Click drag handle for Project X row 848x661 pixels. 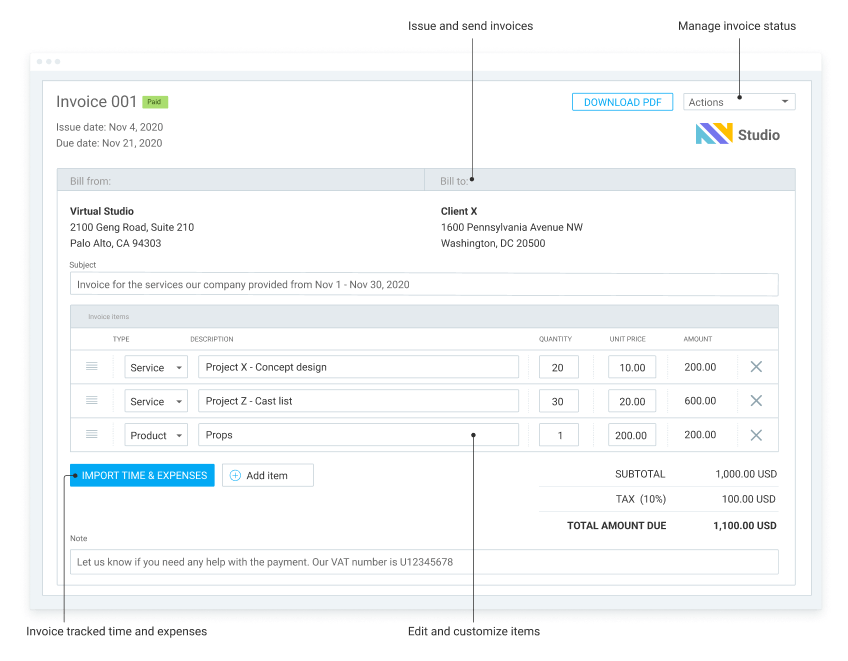pos(92,367)
